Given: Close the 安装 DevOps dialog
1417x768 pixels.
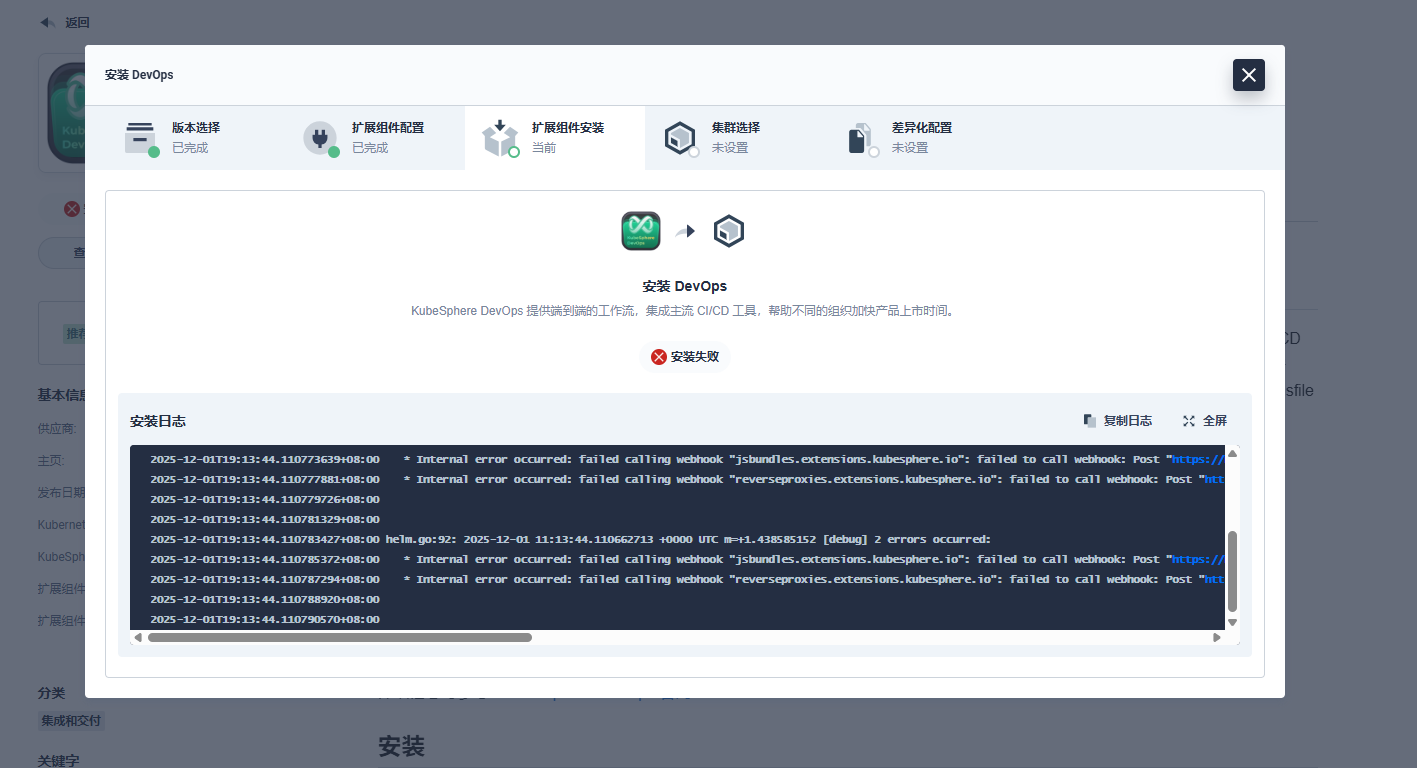Looking at the screenshot, I should [x=1248, y=75].
